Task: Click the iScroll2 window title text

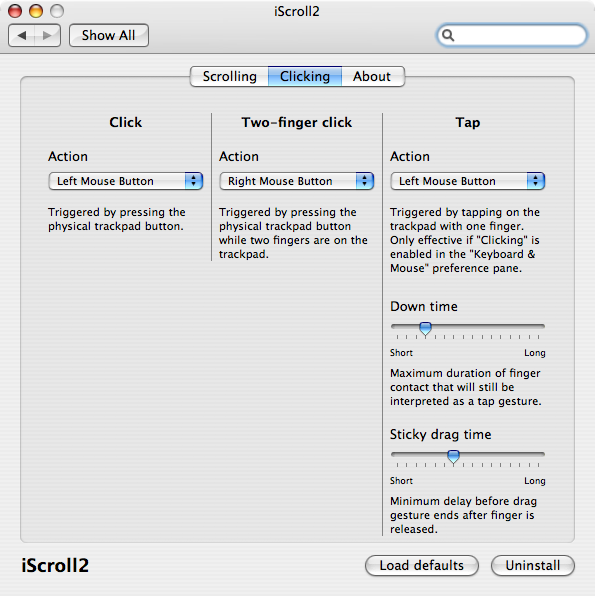Action: coord(297,11)
